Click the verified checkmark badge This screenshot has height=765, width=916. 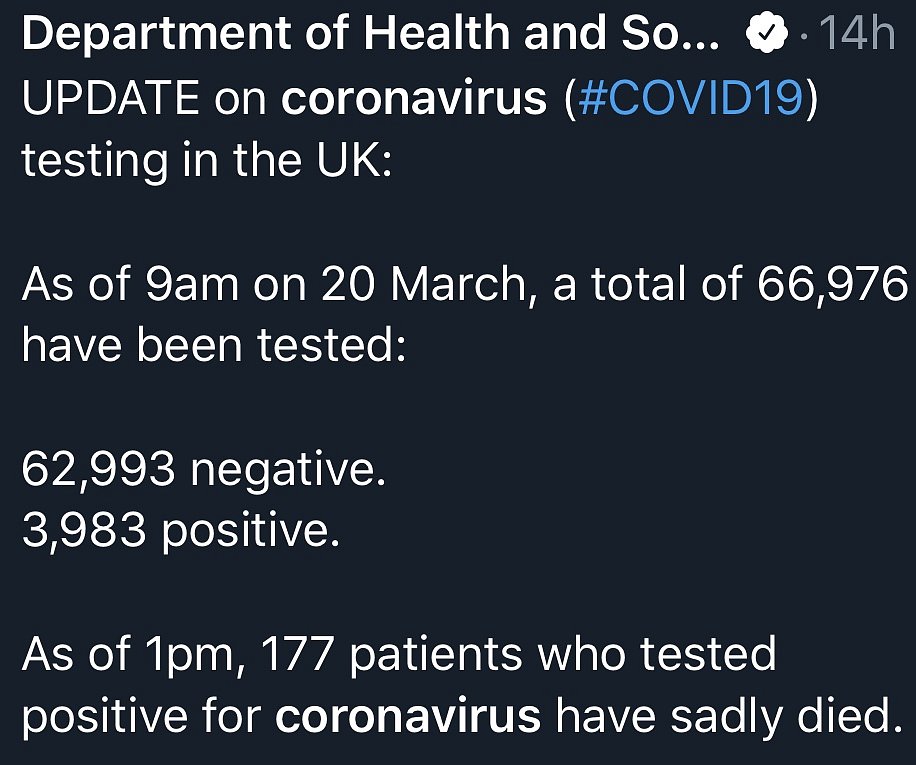coord(766,32)
